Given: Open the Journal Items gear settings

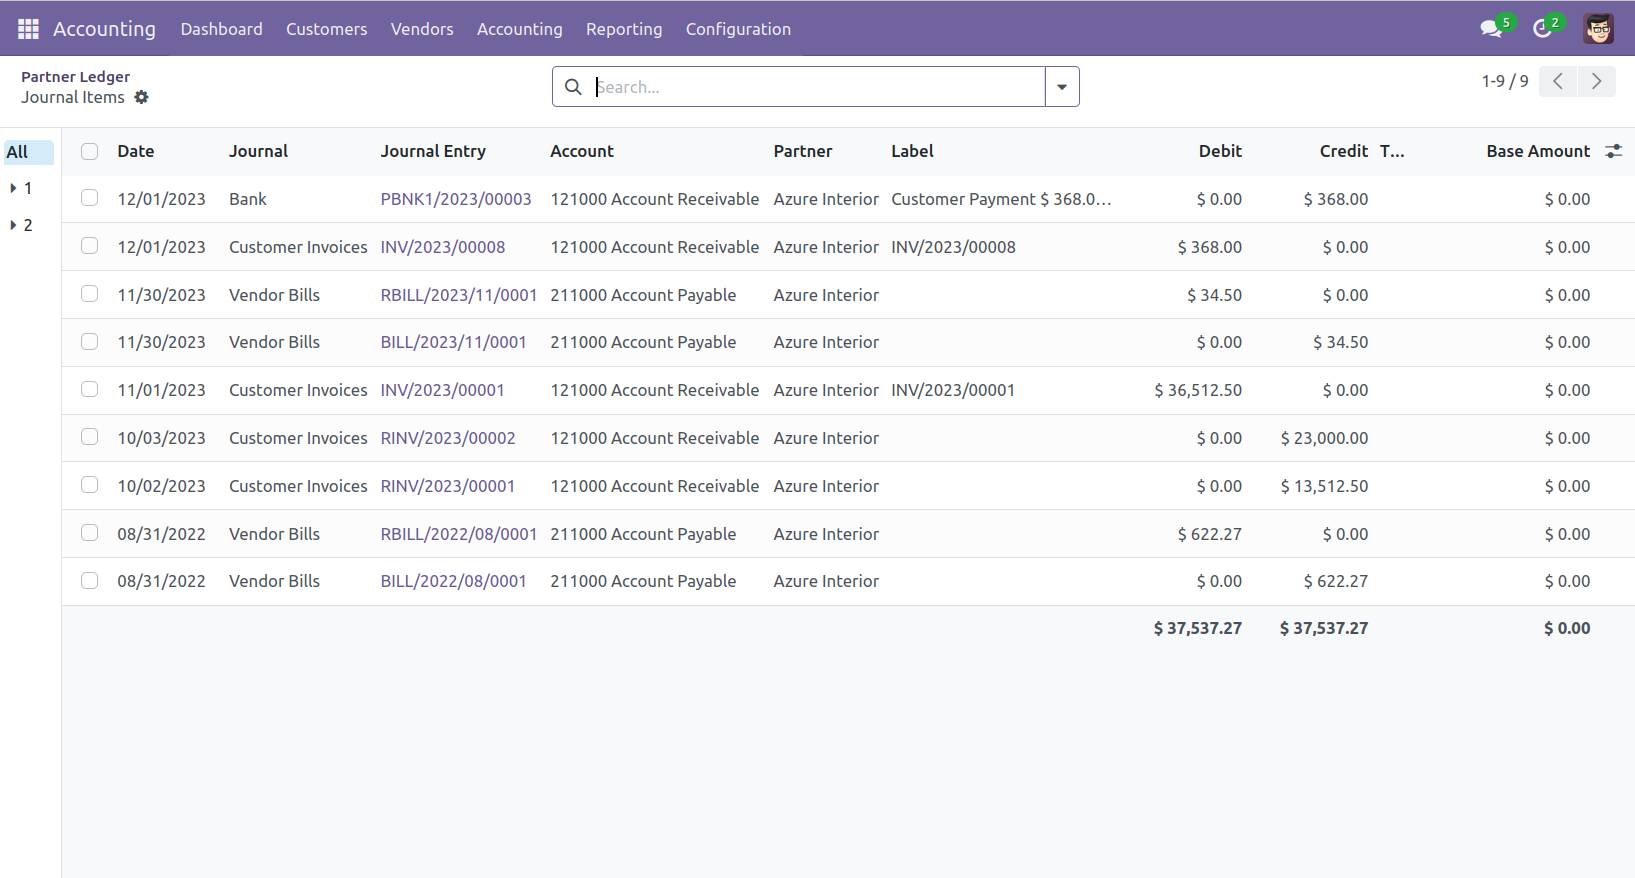Looking at the screenshot, I should (x=142, y=98).
